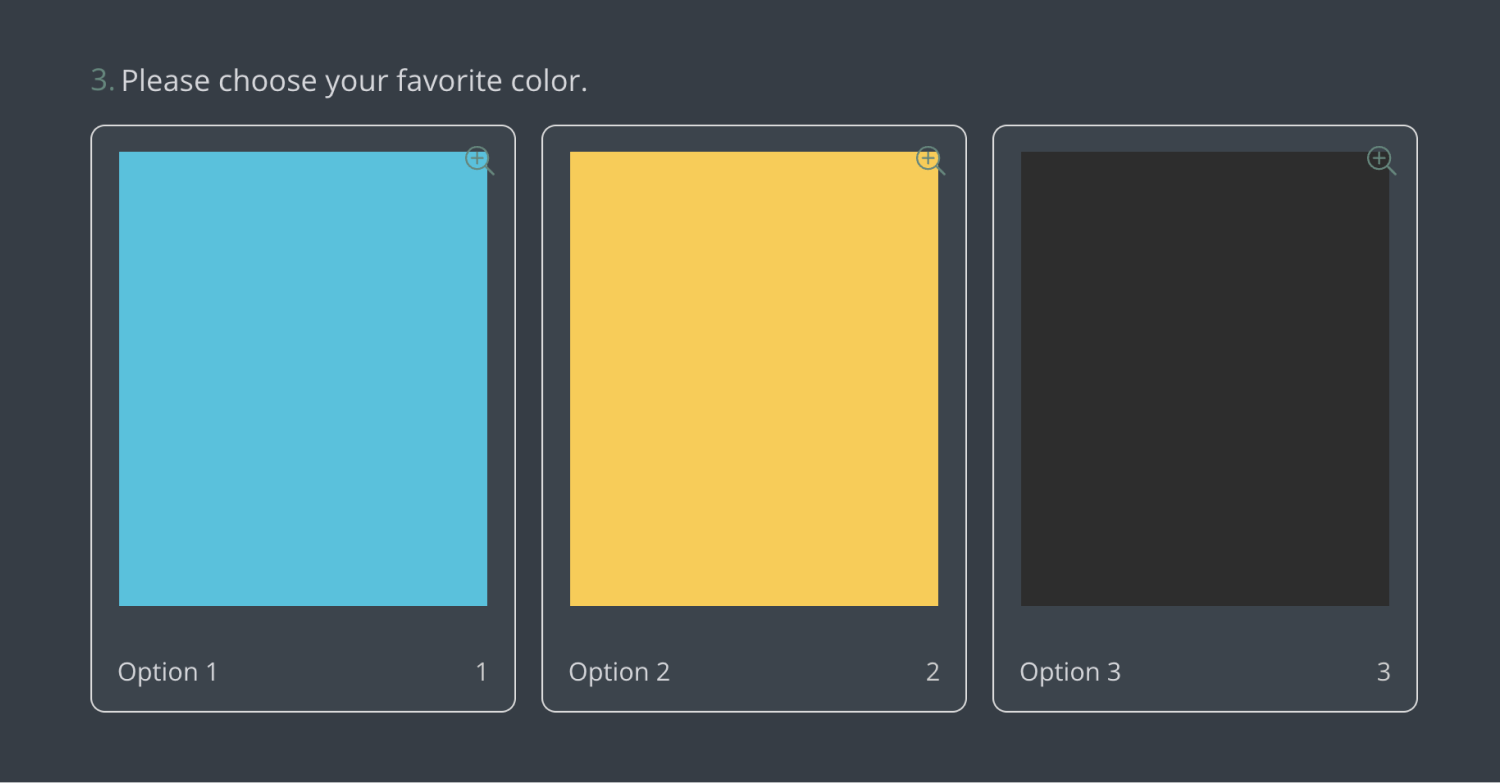Image resolution: width=1500 pixels, height=783 pixels.
Task: Click the key hint "2" in second card
Action: (x=932, y=672)
